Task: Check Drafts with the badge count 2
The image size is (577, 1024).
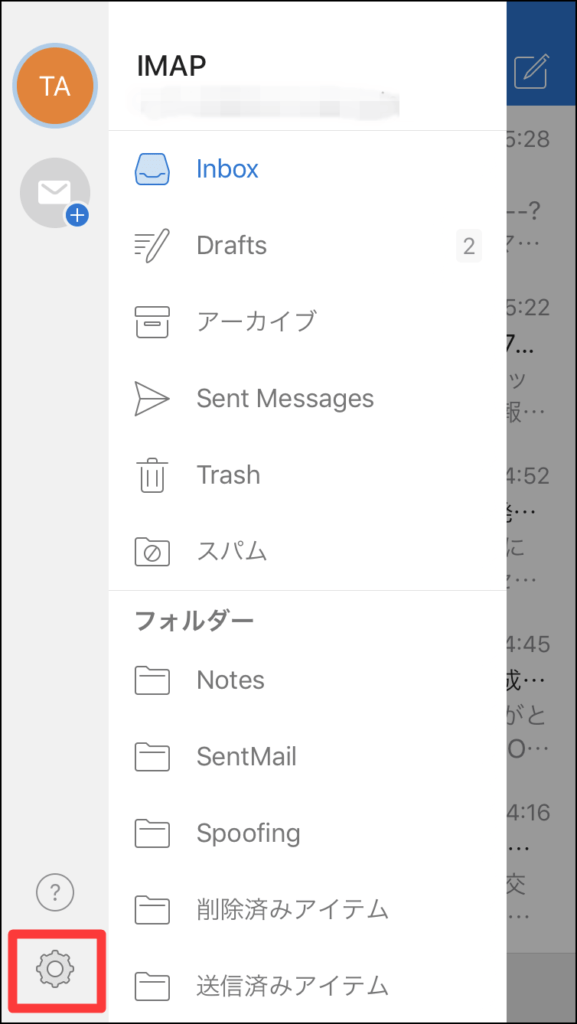Action: click(x=468, y=245)
